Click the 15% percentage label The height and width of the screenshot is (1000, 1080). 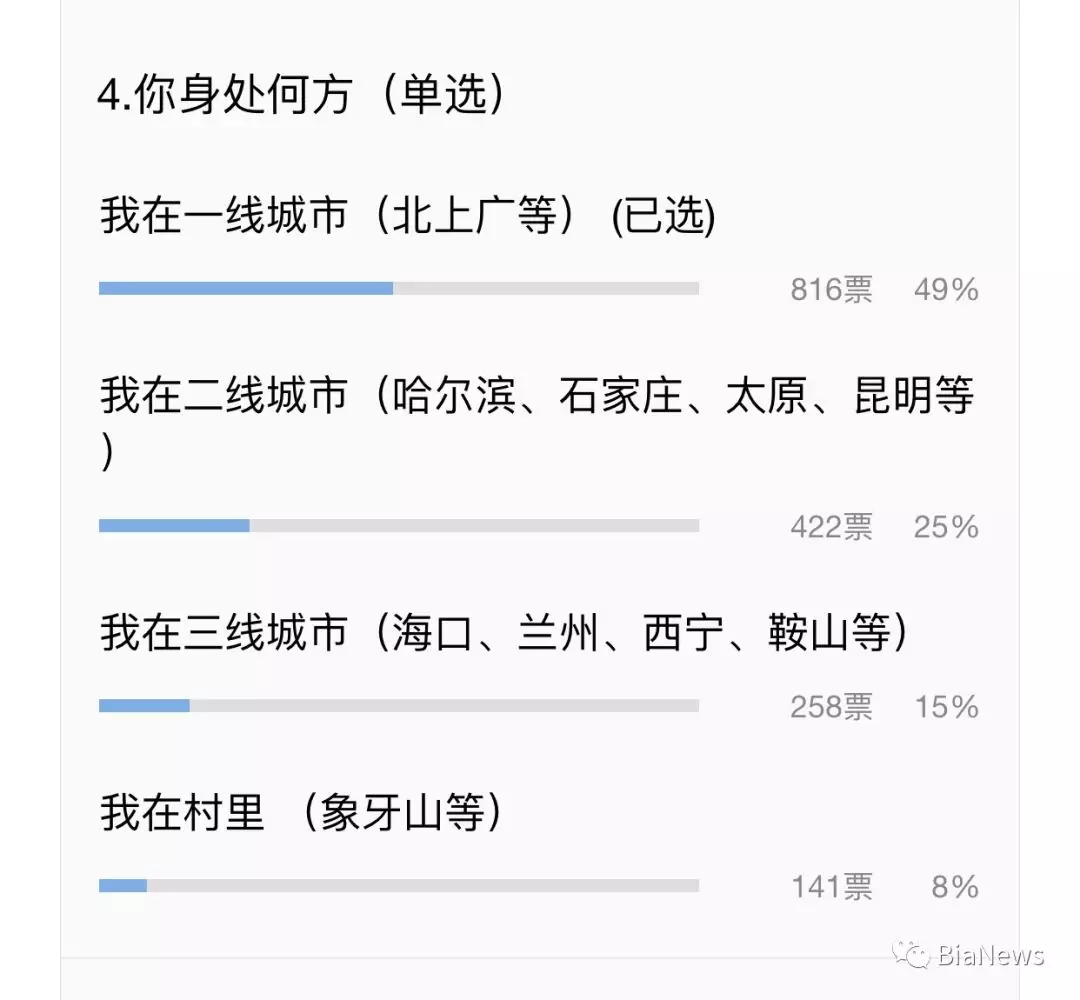pos(947,707)
